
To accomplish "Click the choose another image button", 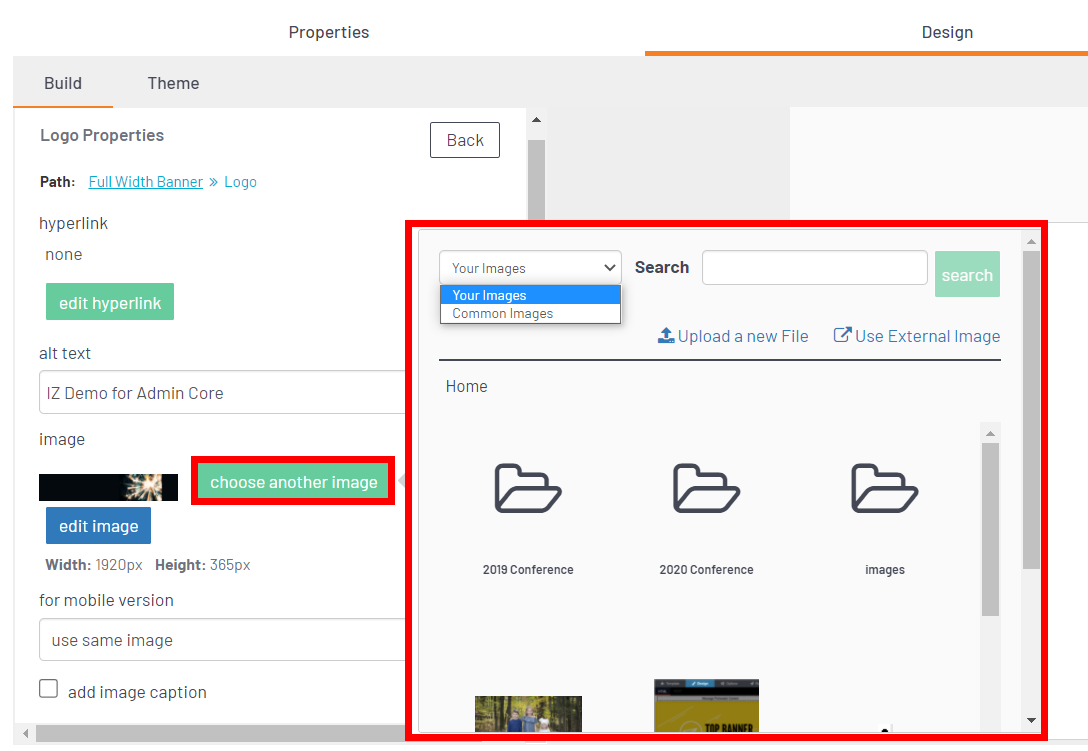I will pyautogui.click(x=293, y=482).
